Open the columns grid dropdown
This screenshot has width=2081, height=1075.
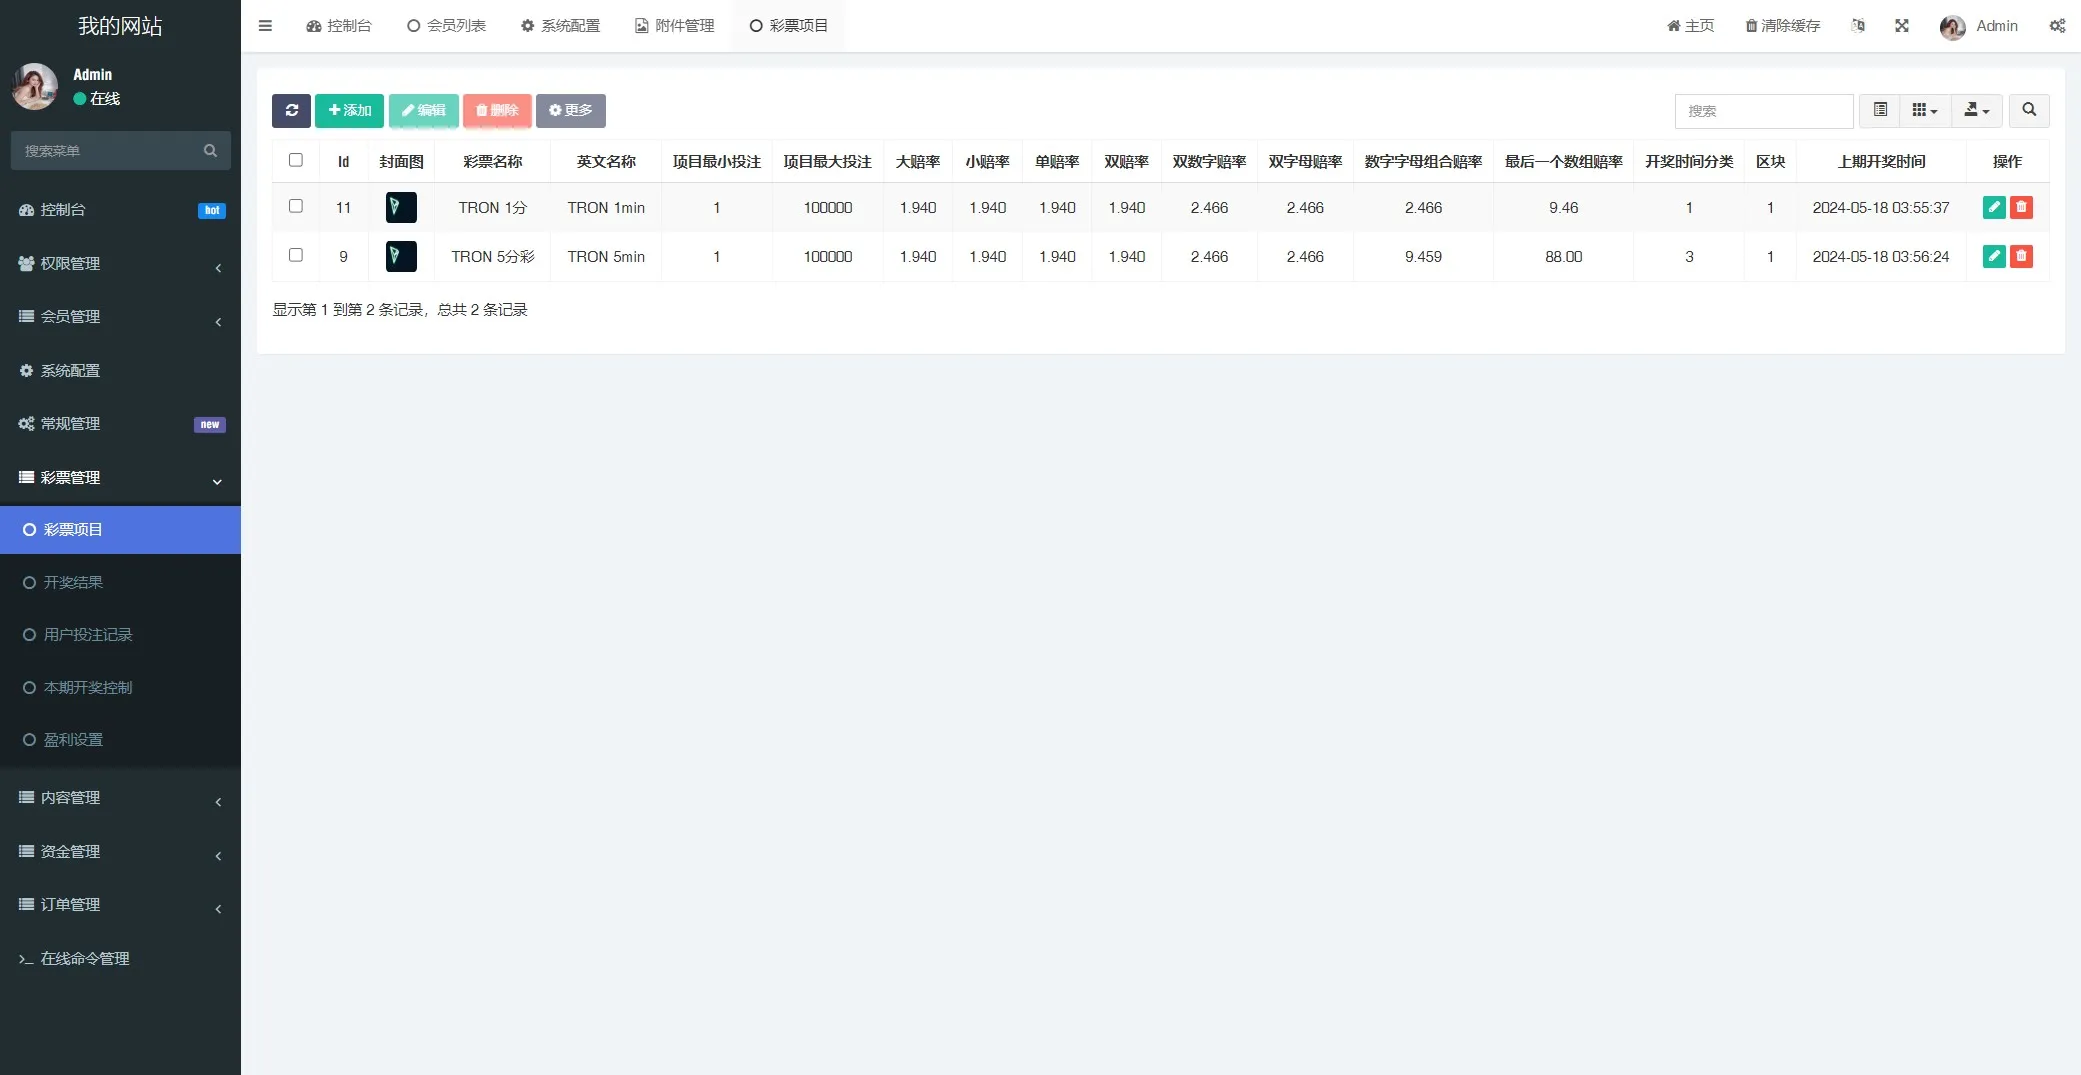(1924, 110)
